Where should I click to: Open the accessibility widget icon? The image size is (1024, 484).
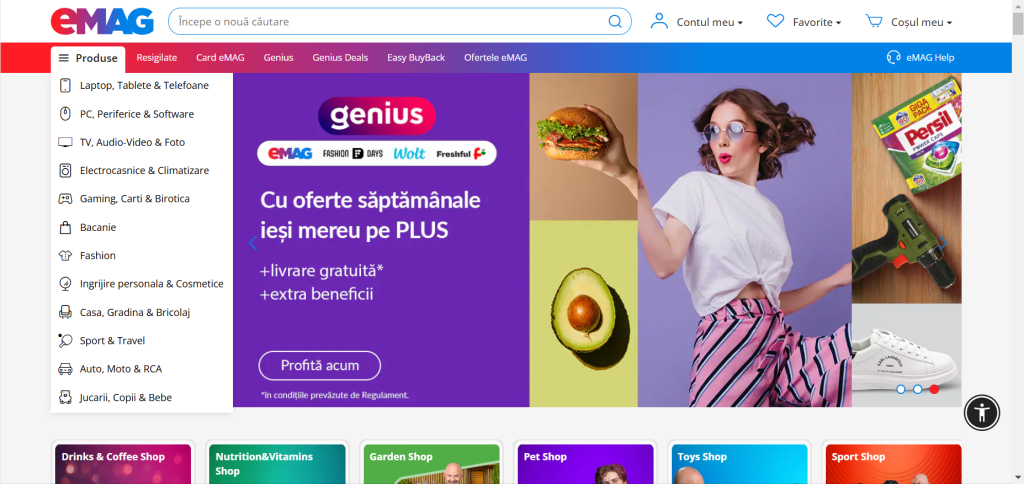(982, 412)
